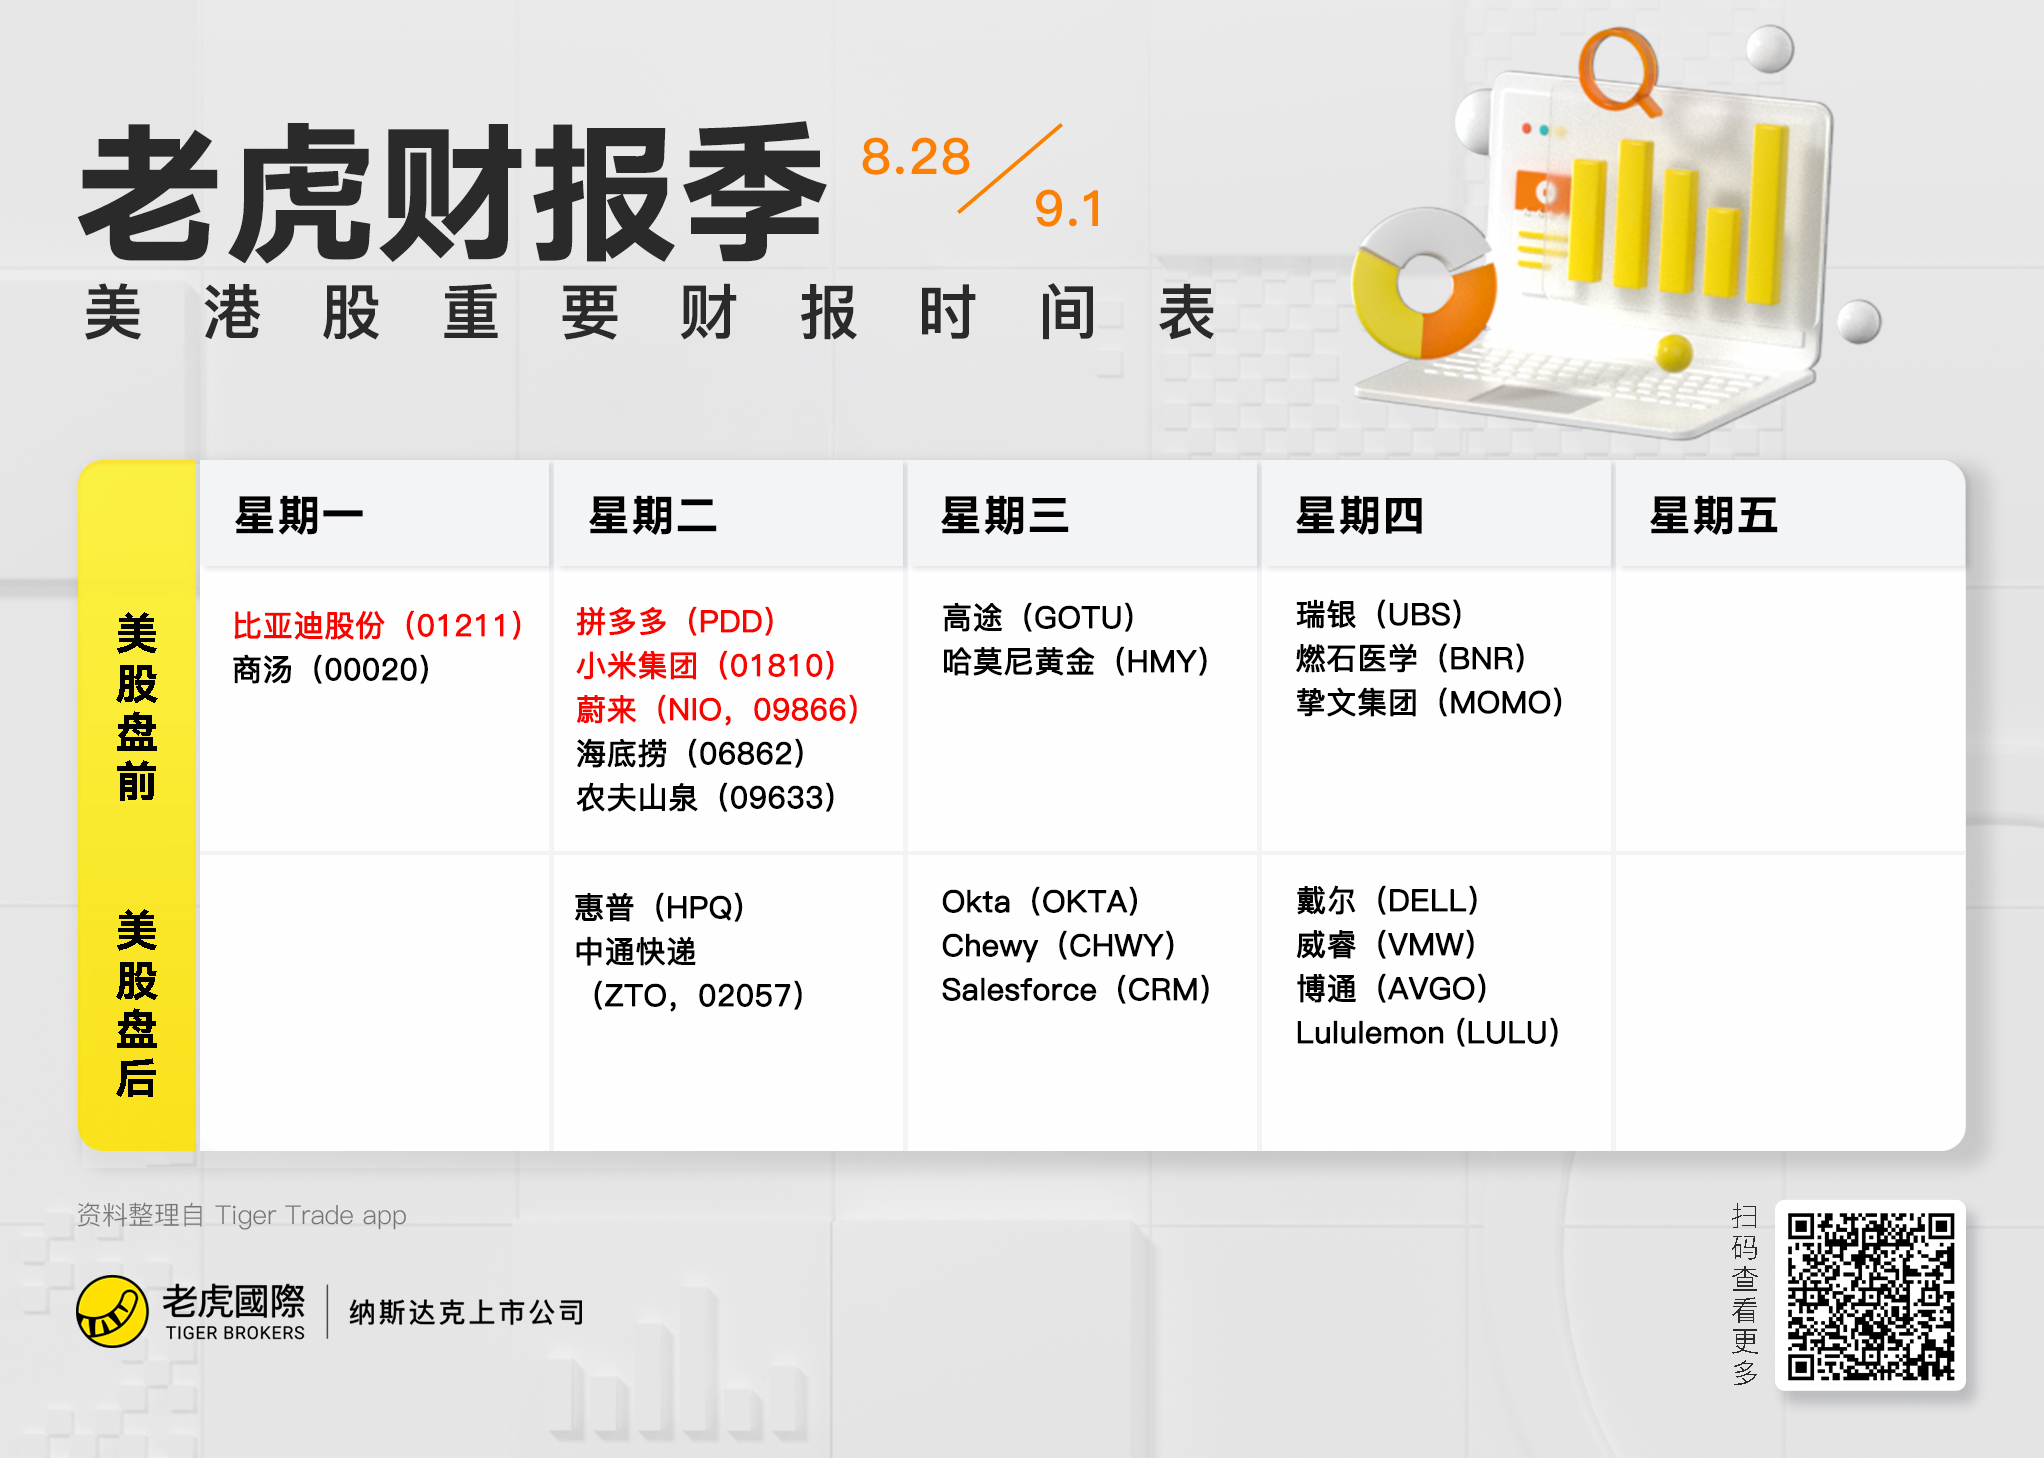Image resolution: width=2044 pixels, height=1458 pixels.
Task: Click the yellow ball on the laptop keyboard
Action: point(1673,352)
